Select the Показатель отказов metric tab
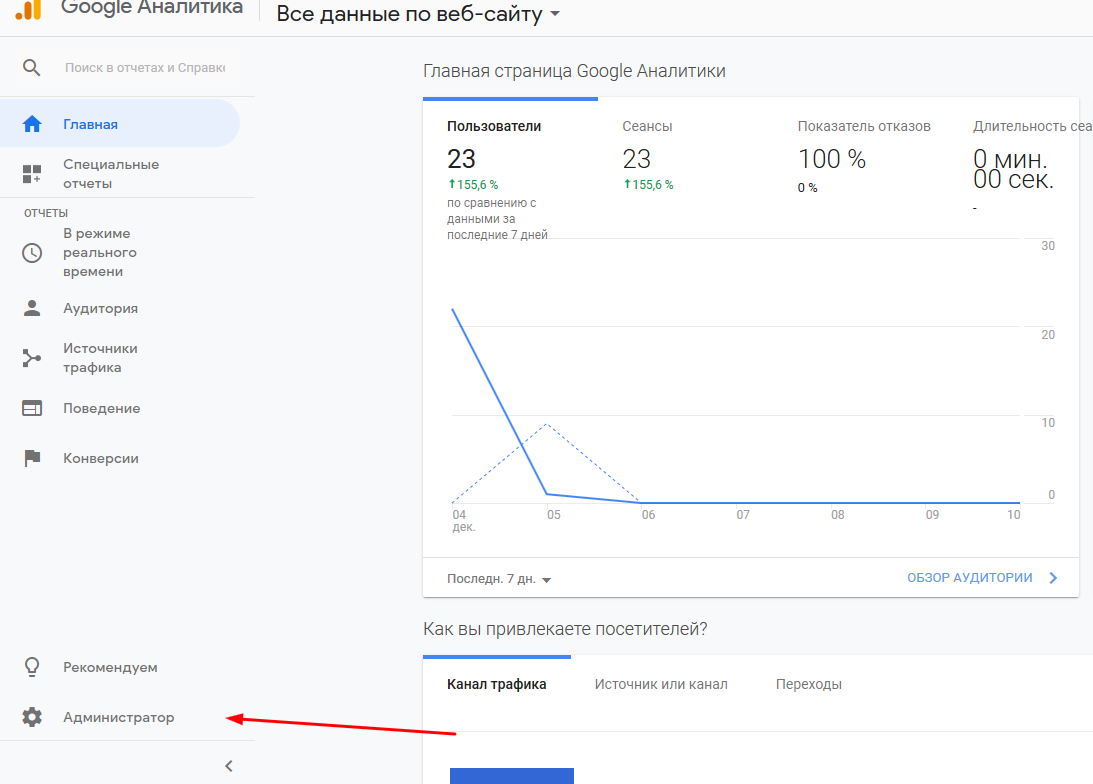 (x=862, y=159)
